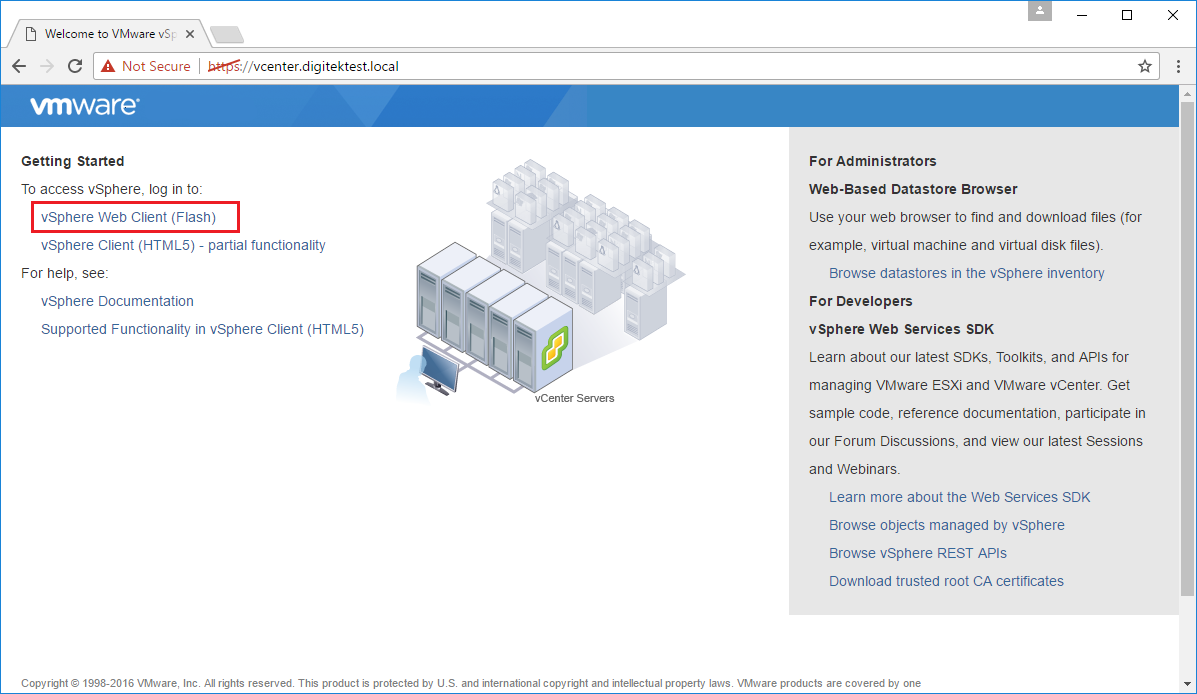Click the vCenter Servers caption text
1197x694 pixels.
(x=574, y=398)
